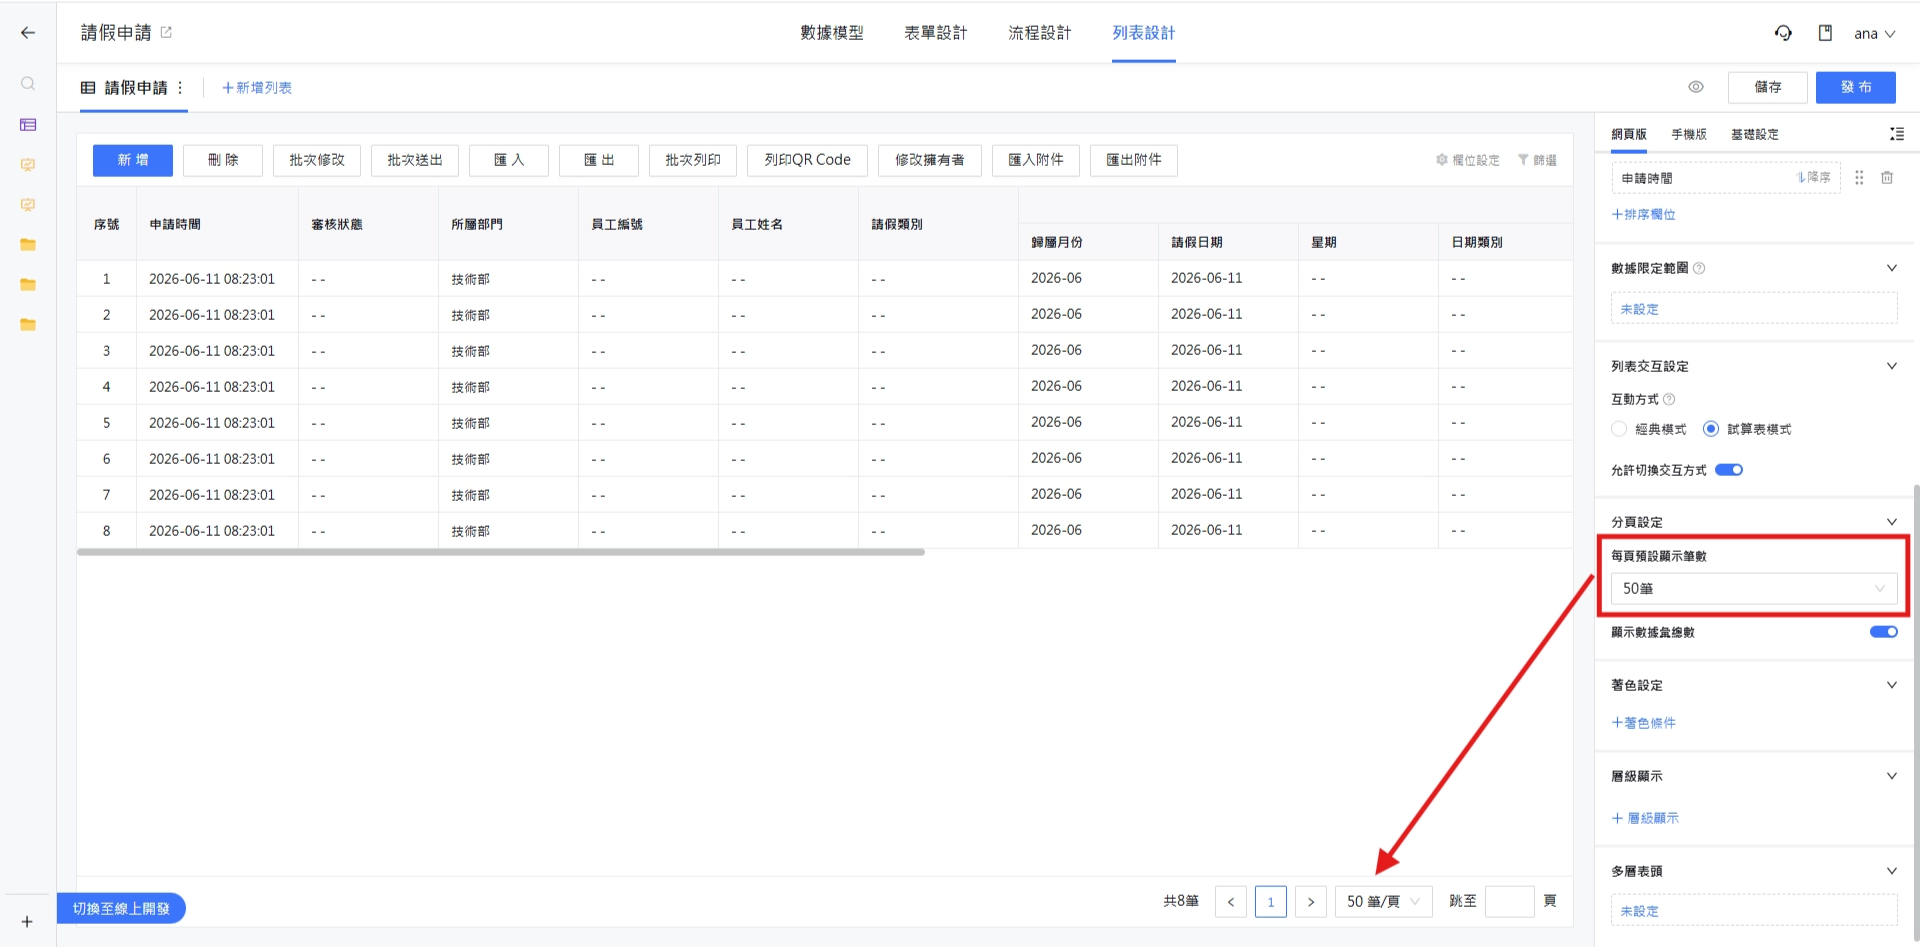Click the headset support icon

pyautogui.click(x=1783, y=33)
